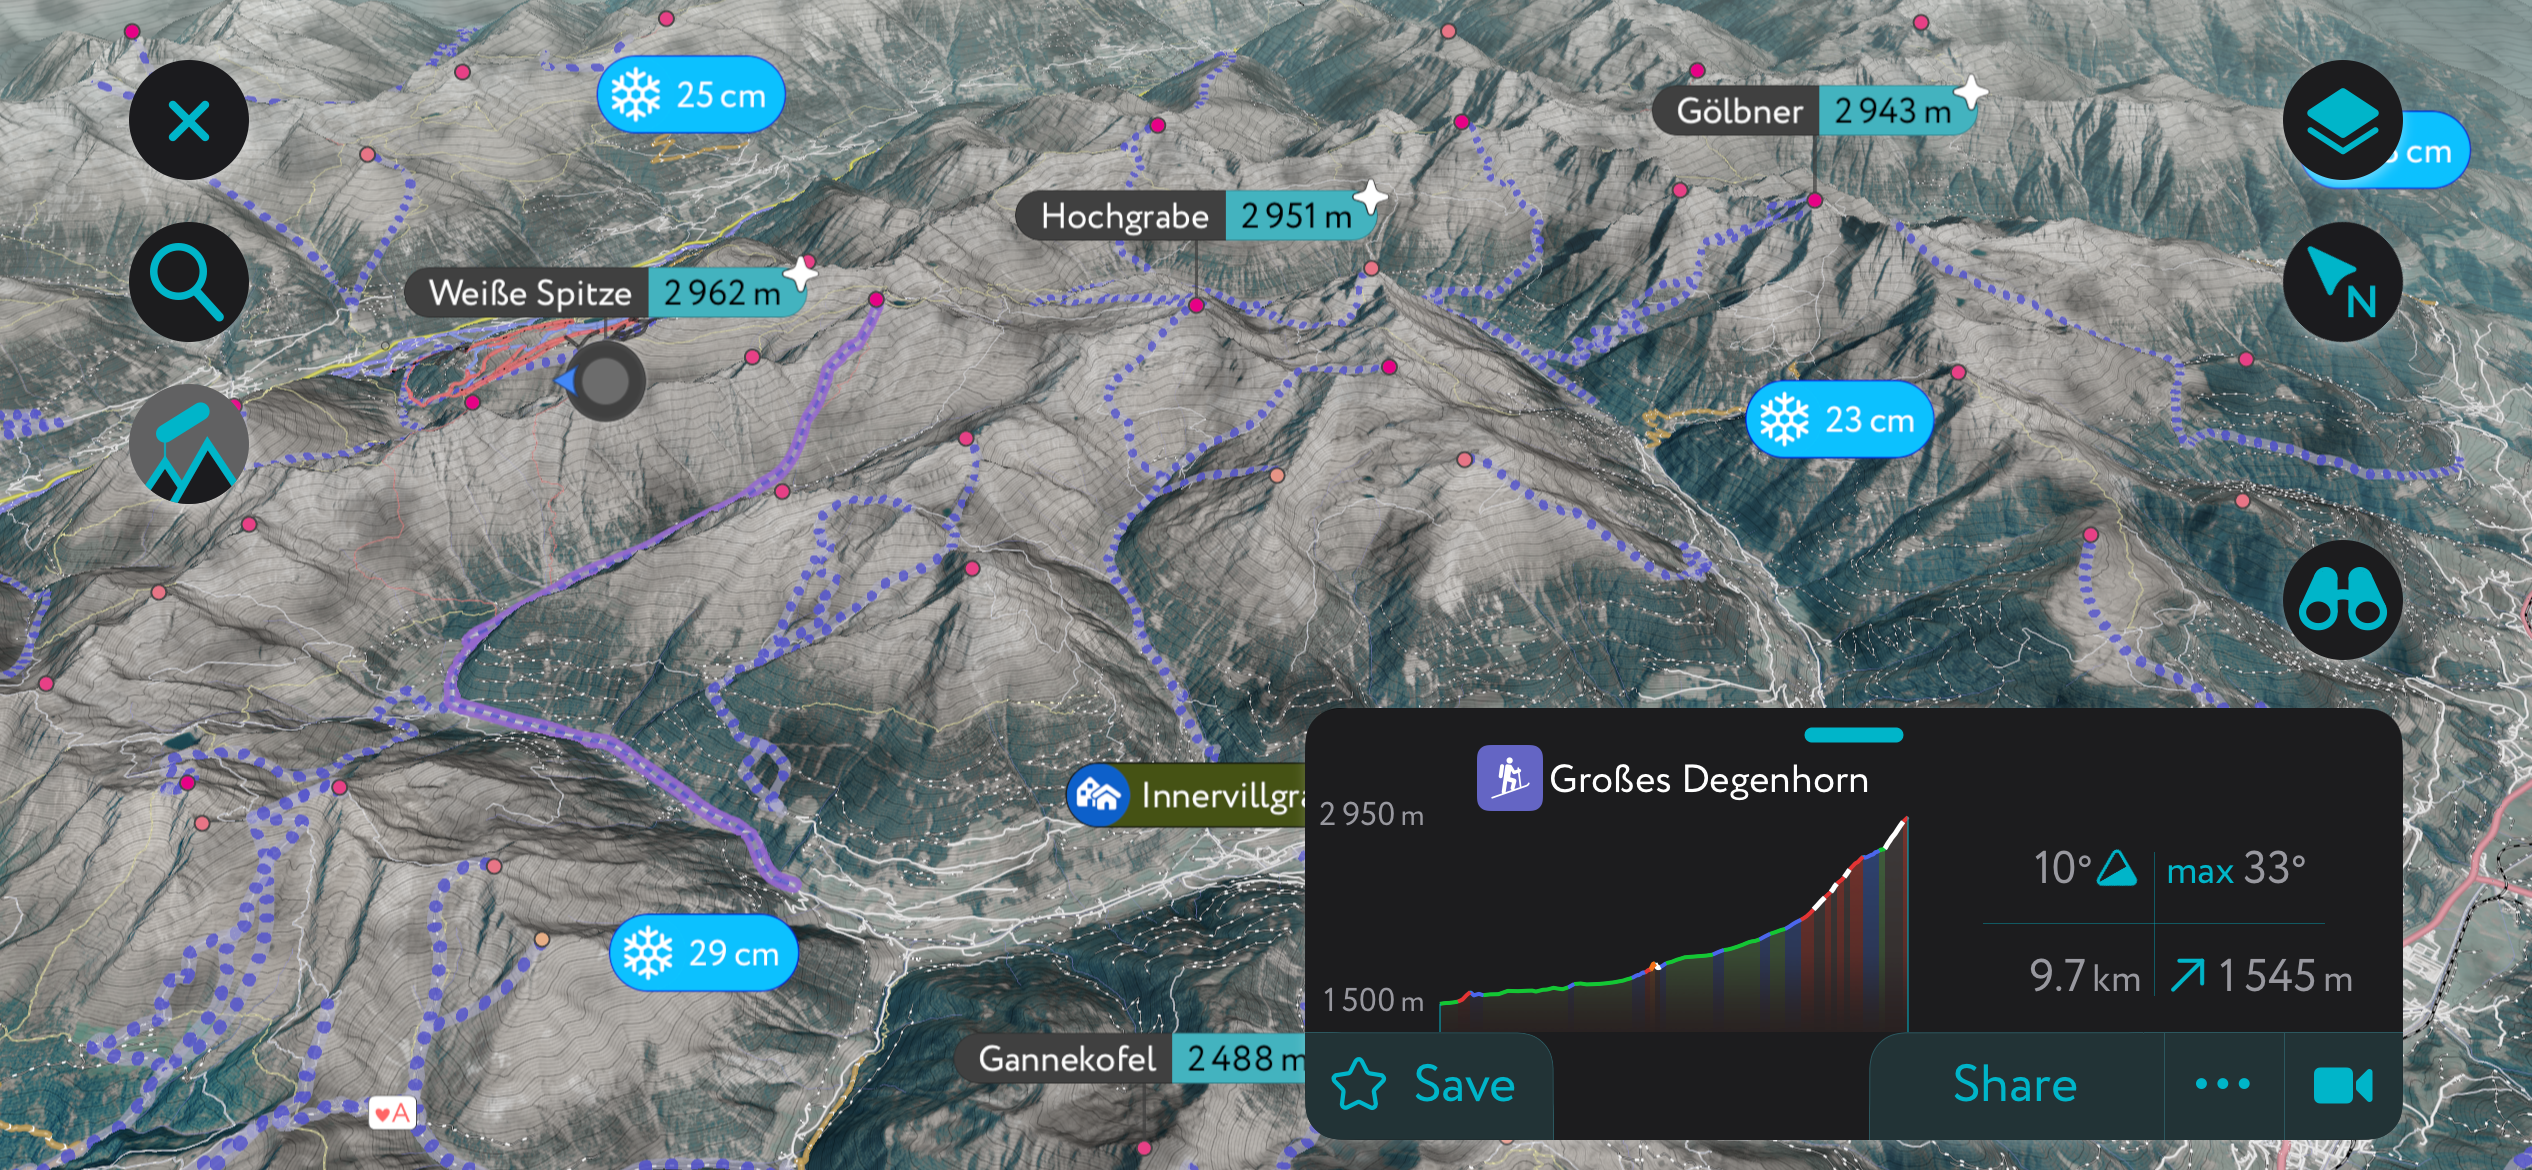The image size is (2532, 1170).
Task: Tap the mountain telescope peak finder icon
Action: click(189, 444)
